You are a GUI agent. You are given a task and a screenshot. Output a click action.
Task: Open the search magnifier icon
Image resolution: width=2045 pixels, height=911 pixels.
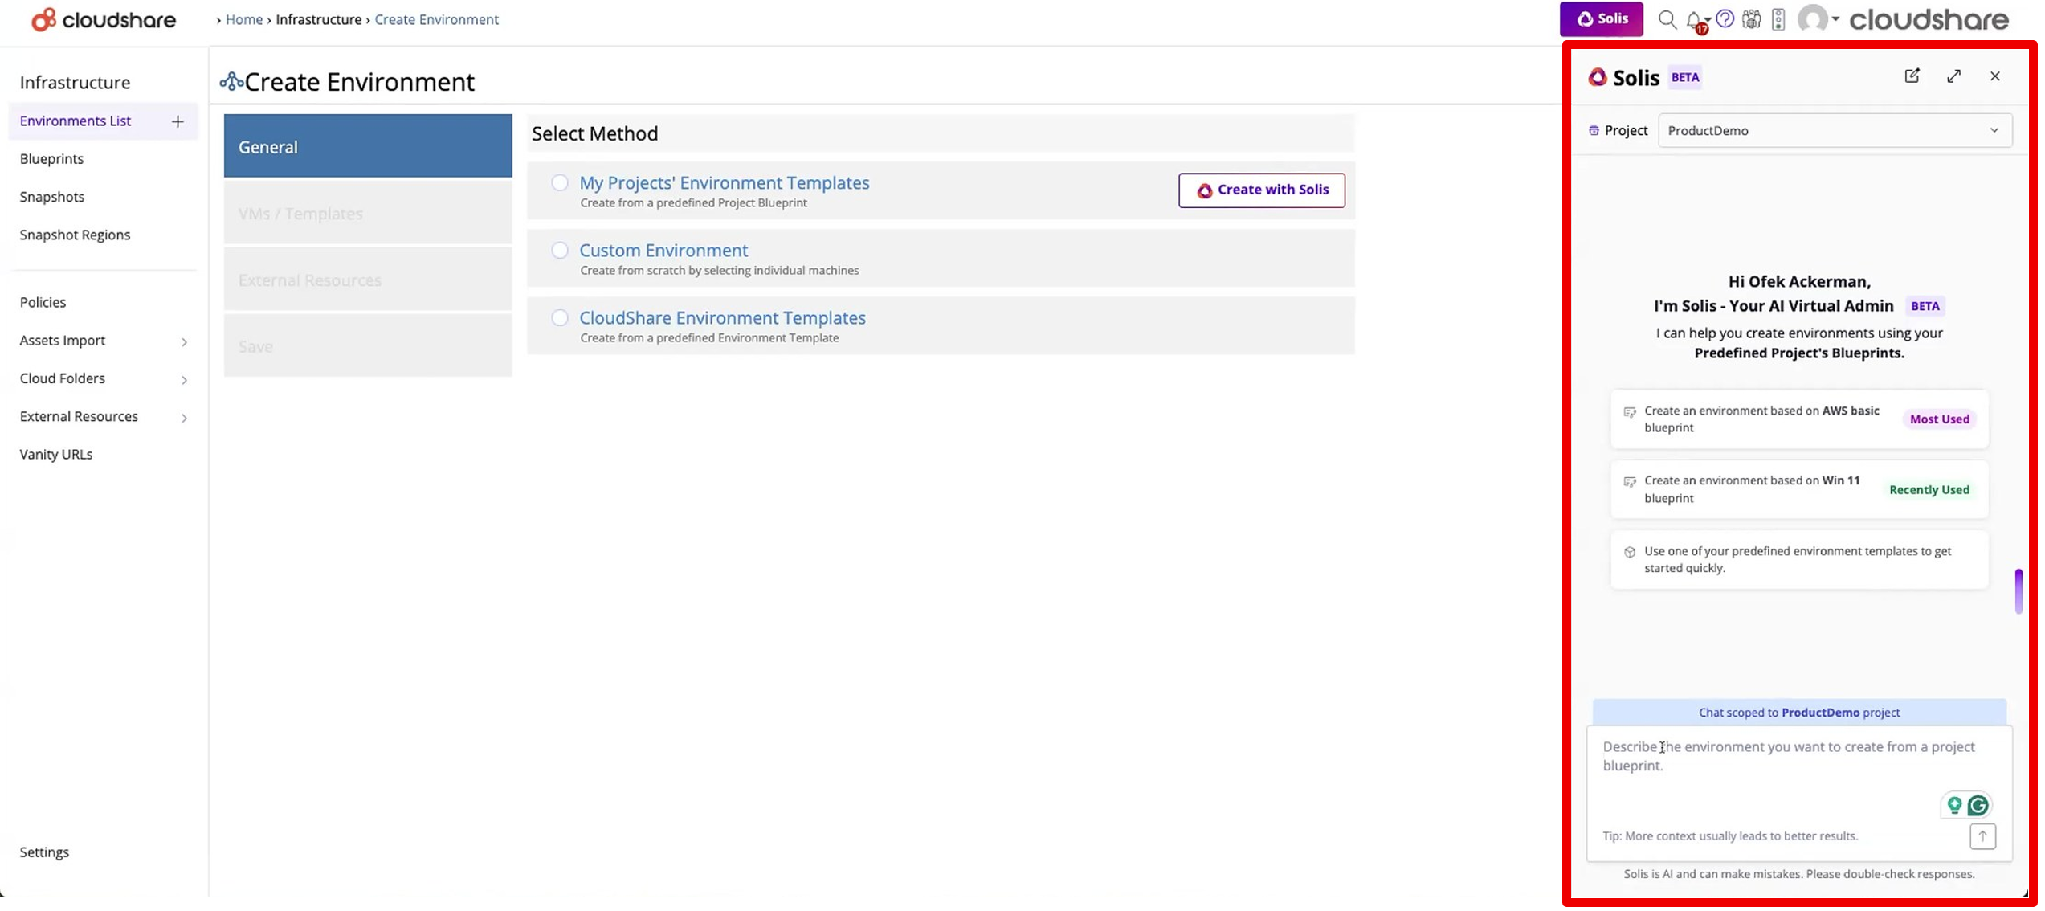tap(1667, 19)
